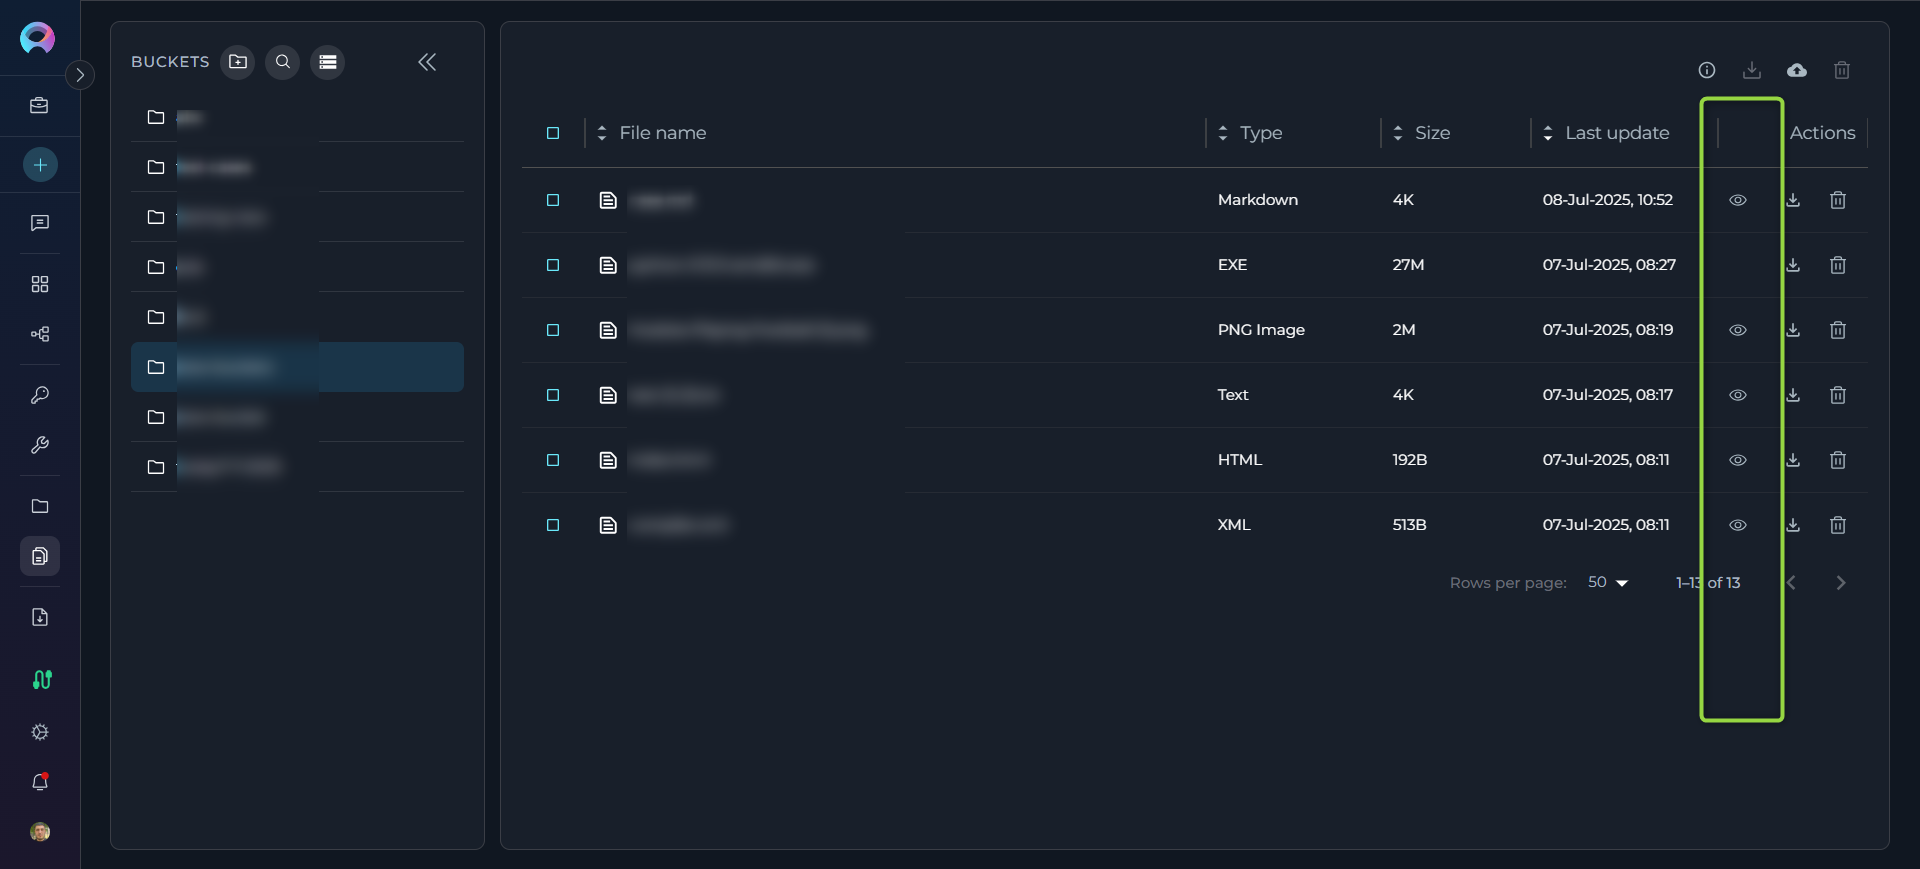This screenshot has width=1920, height=869.
Task: Preview the XML file with eye icon
Action: coord(1738,525)
